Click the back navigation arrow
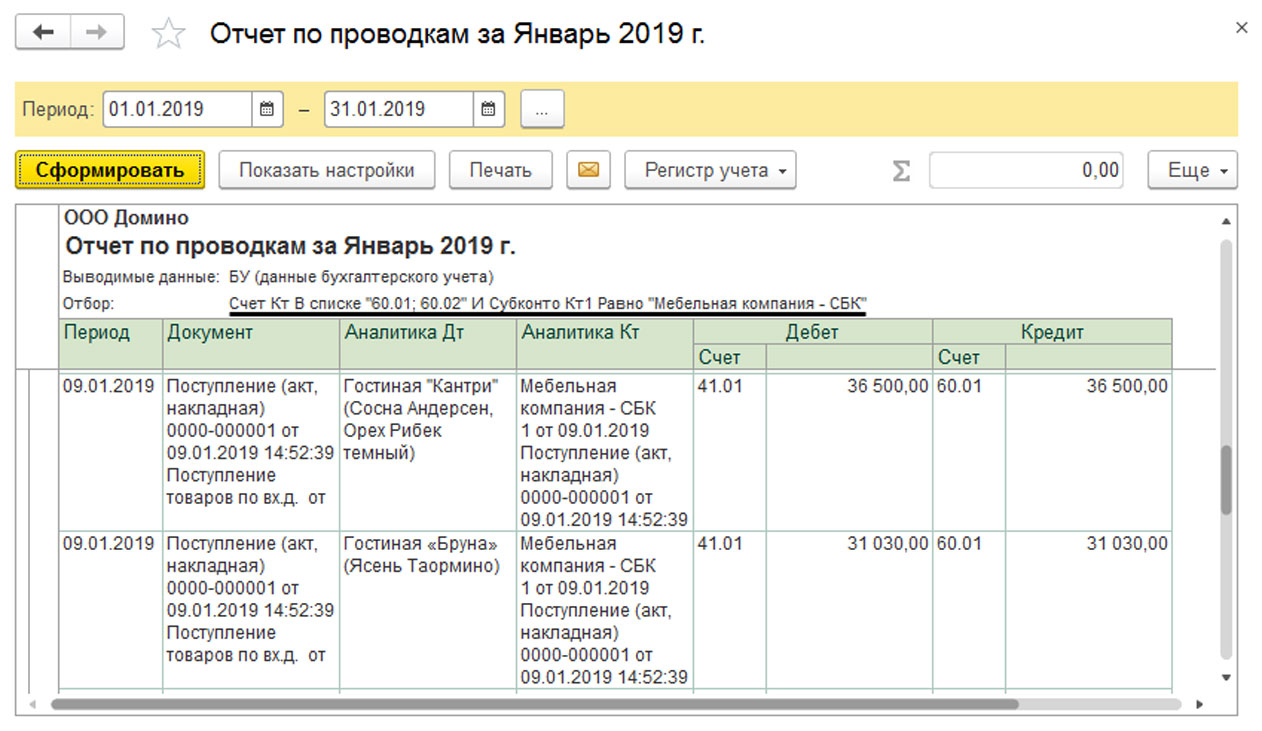Viewport: 1262px width, 731px height. 43,33
